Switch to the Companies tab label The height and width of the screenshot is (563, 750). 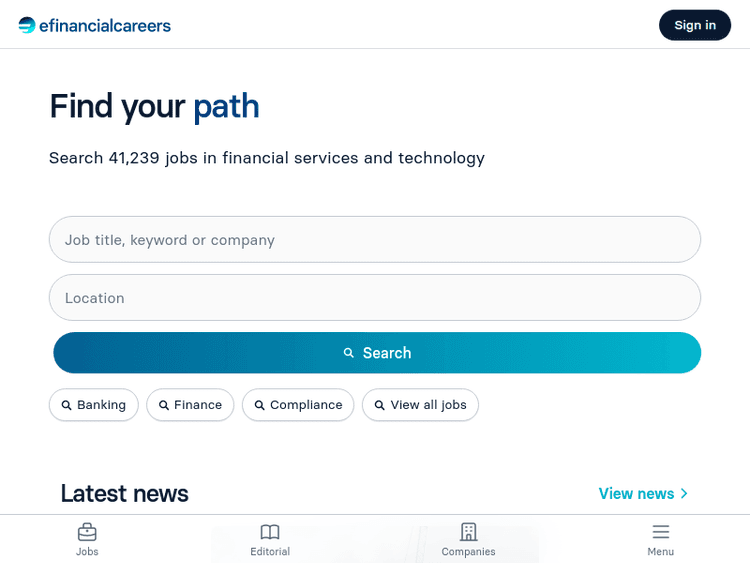tap(468, 552)
